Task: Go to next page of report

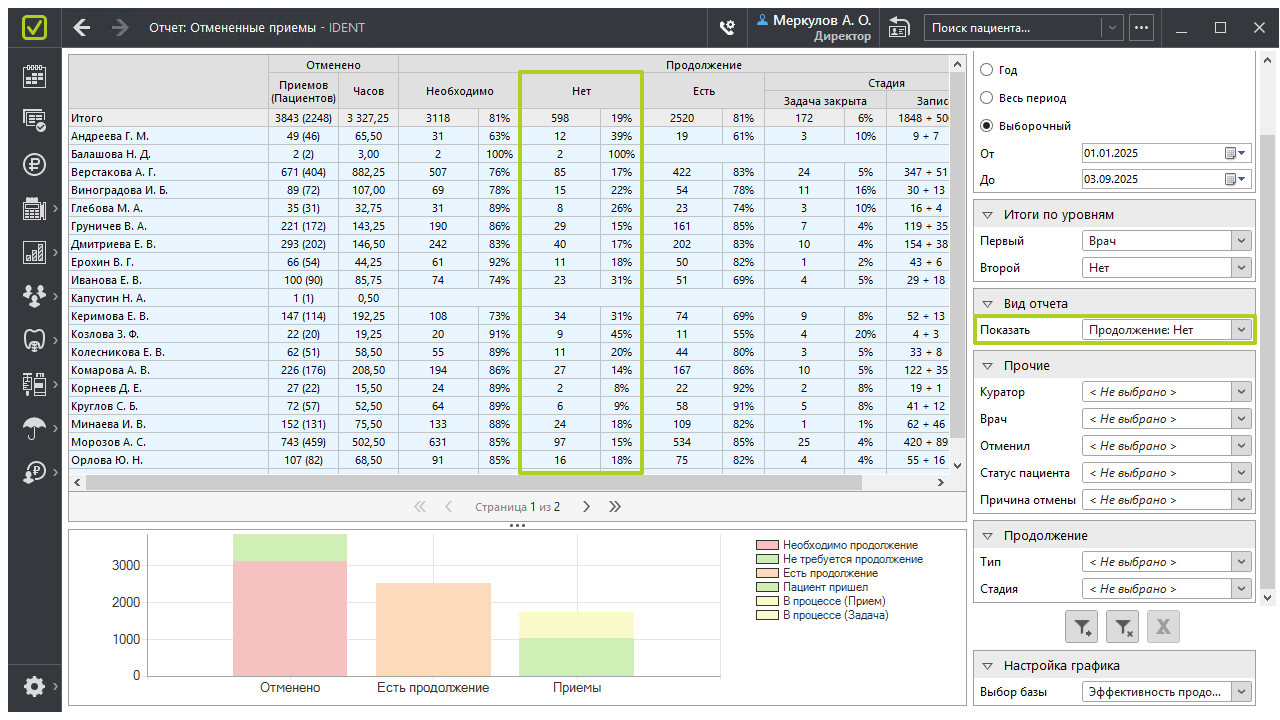Action: pos(587,507)
